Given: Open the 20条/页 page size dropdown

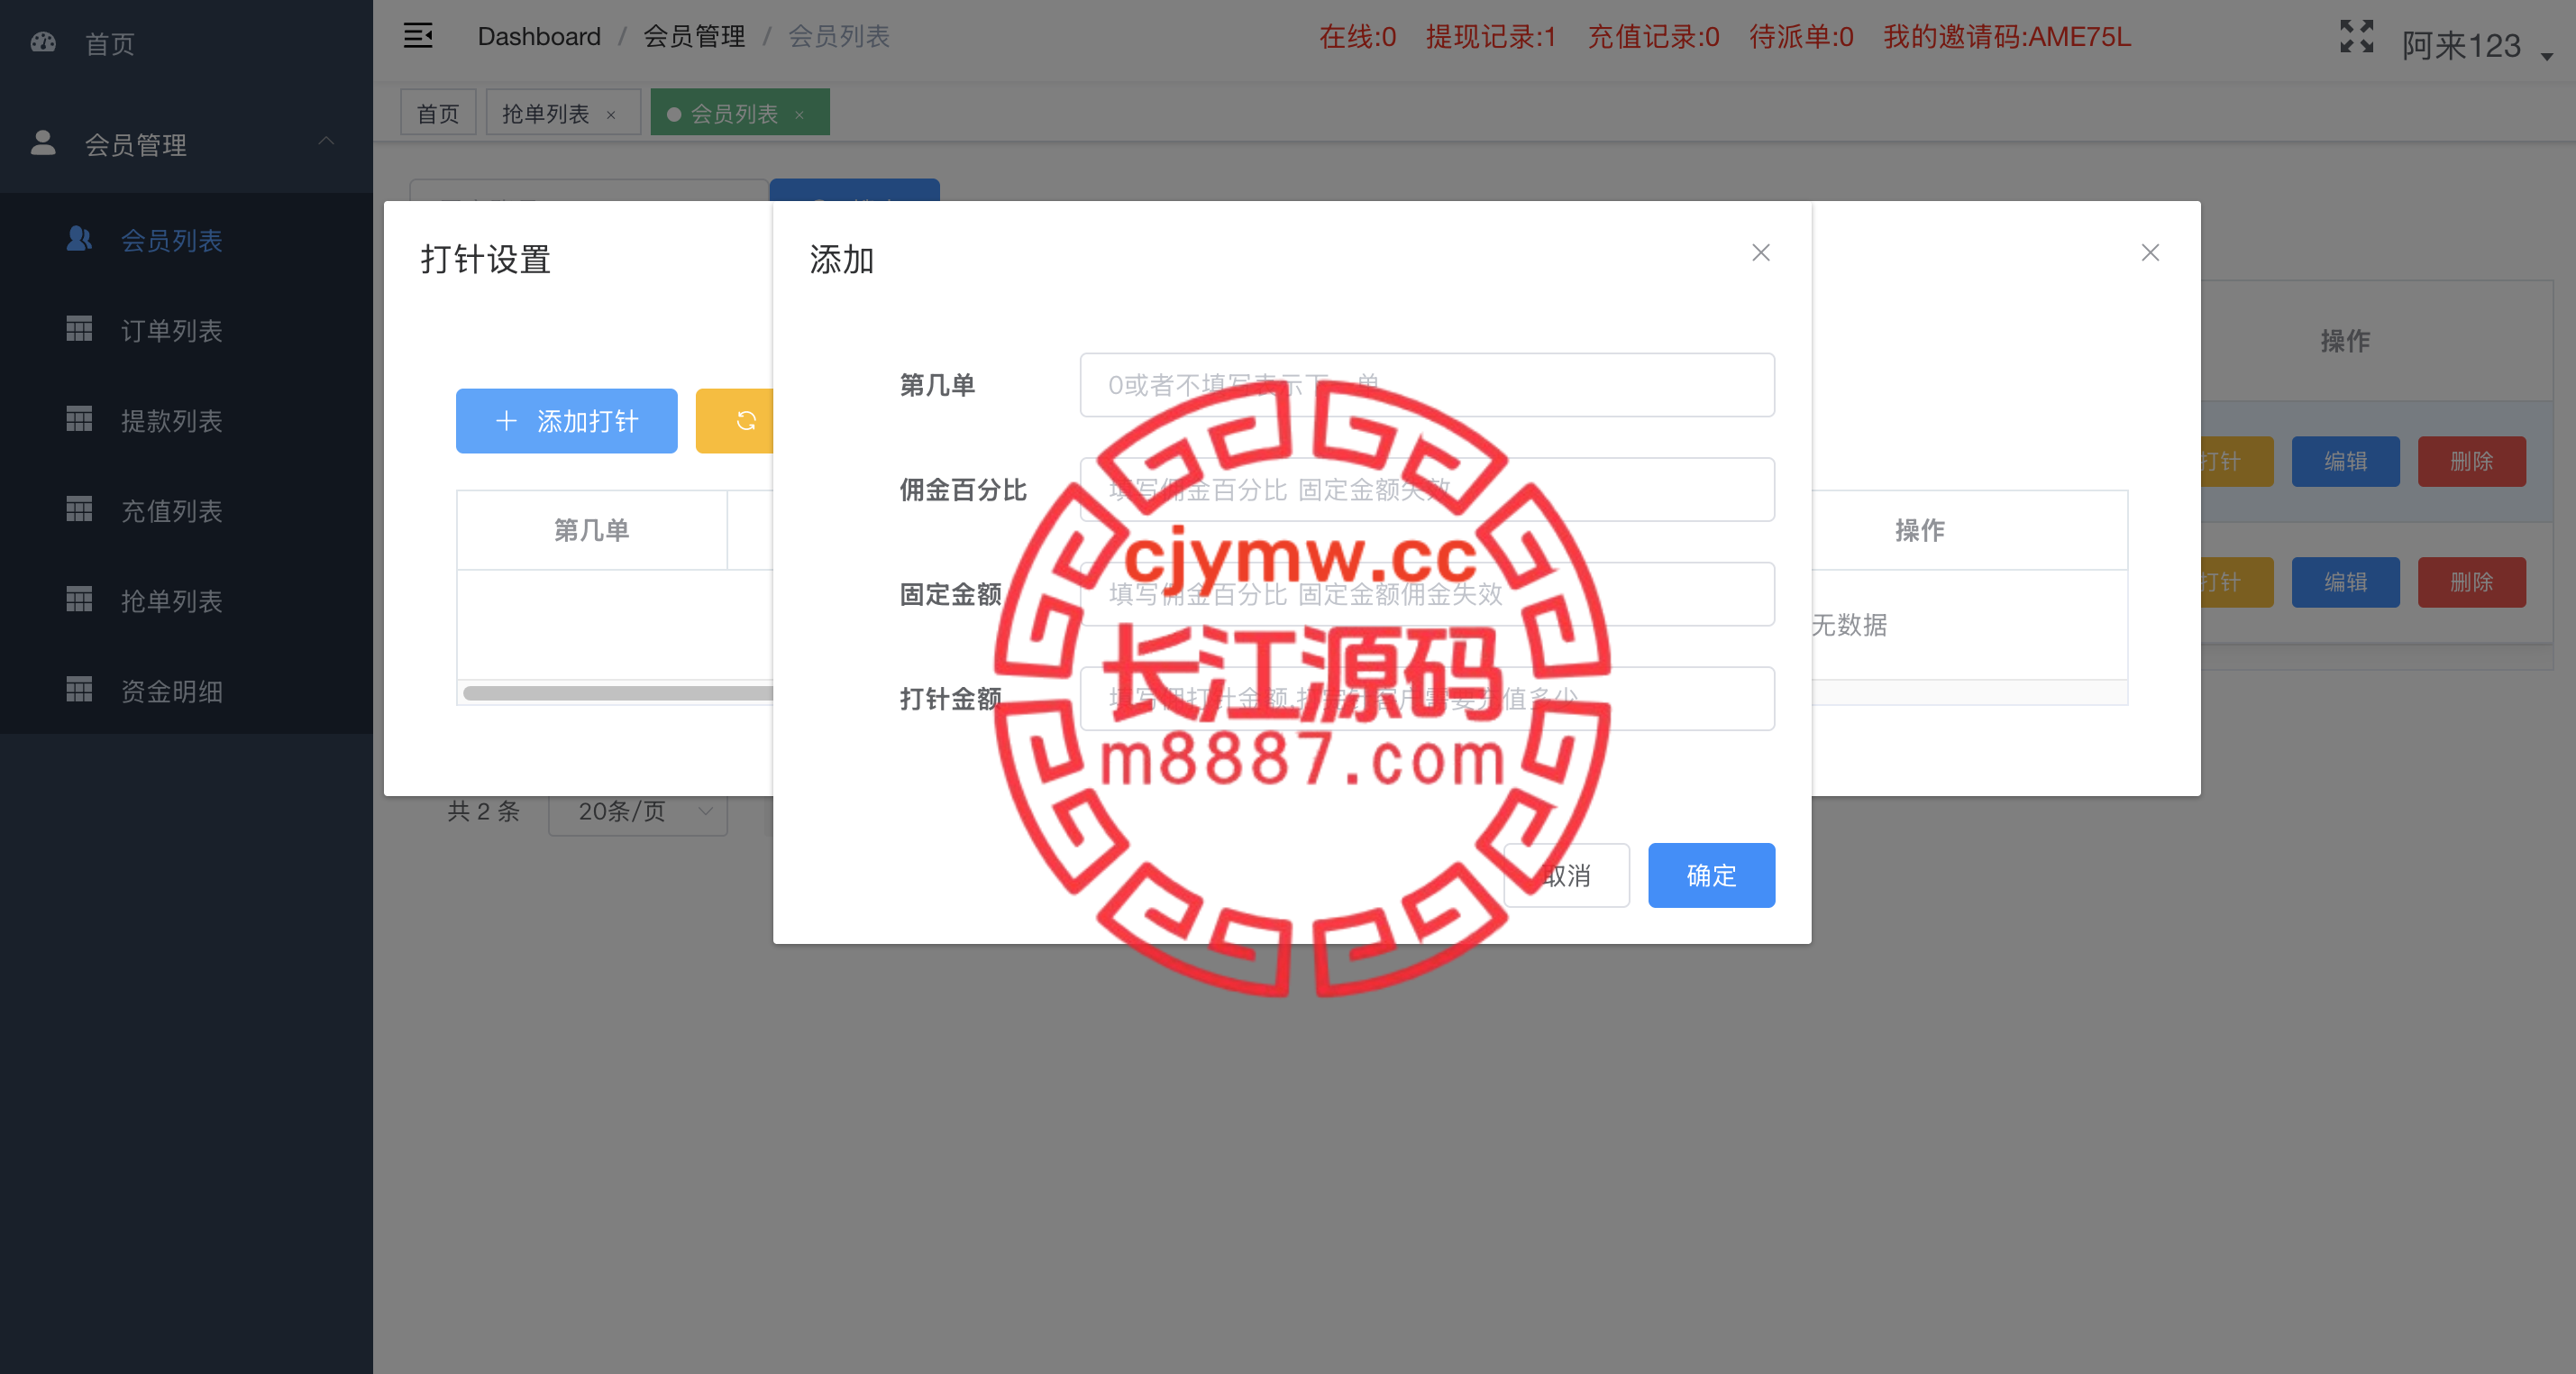Looking at the screenshot, I should (637, 811).
